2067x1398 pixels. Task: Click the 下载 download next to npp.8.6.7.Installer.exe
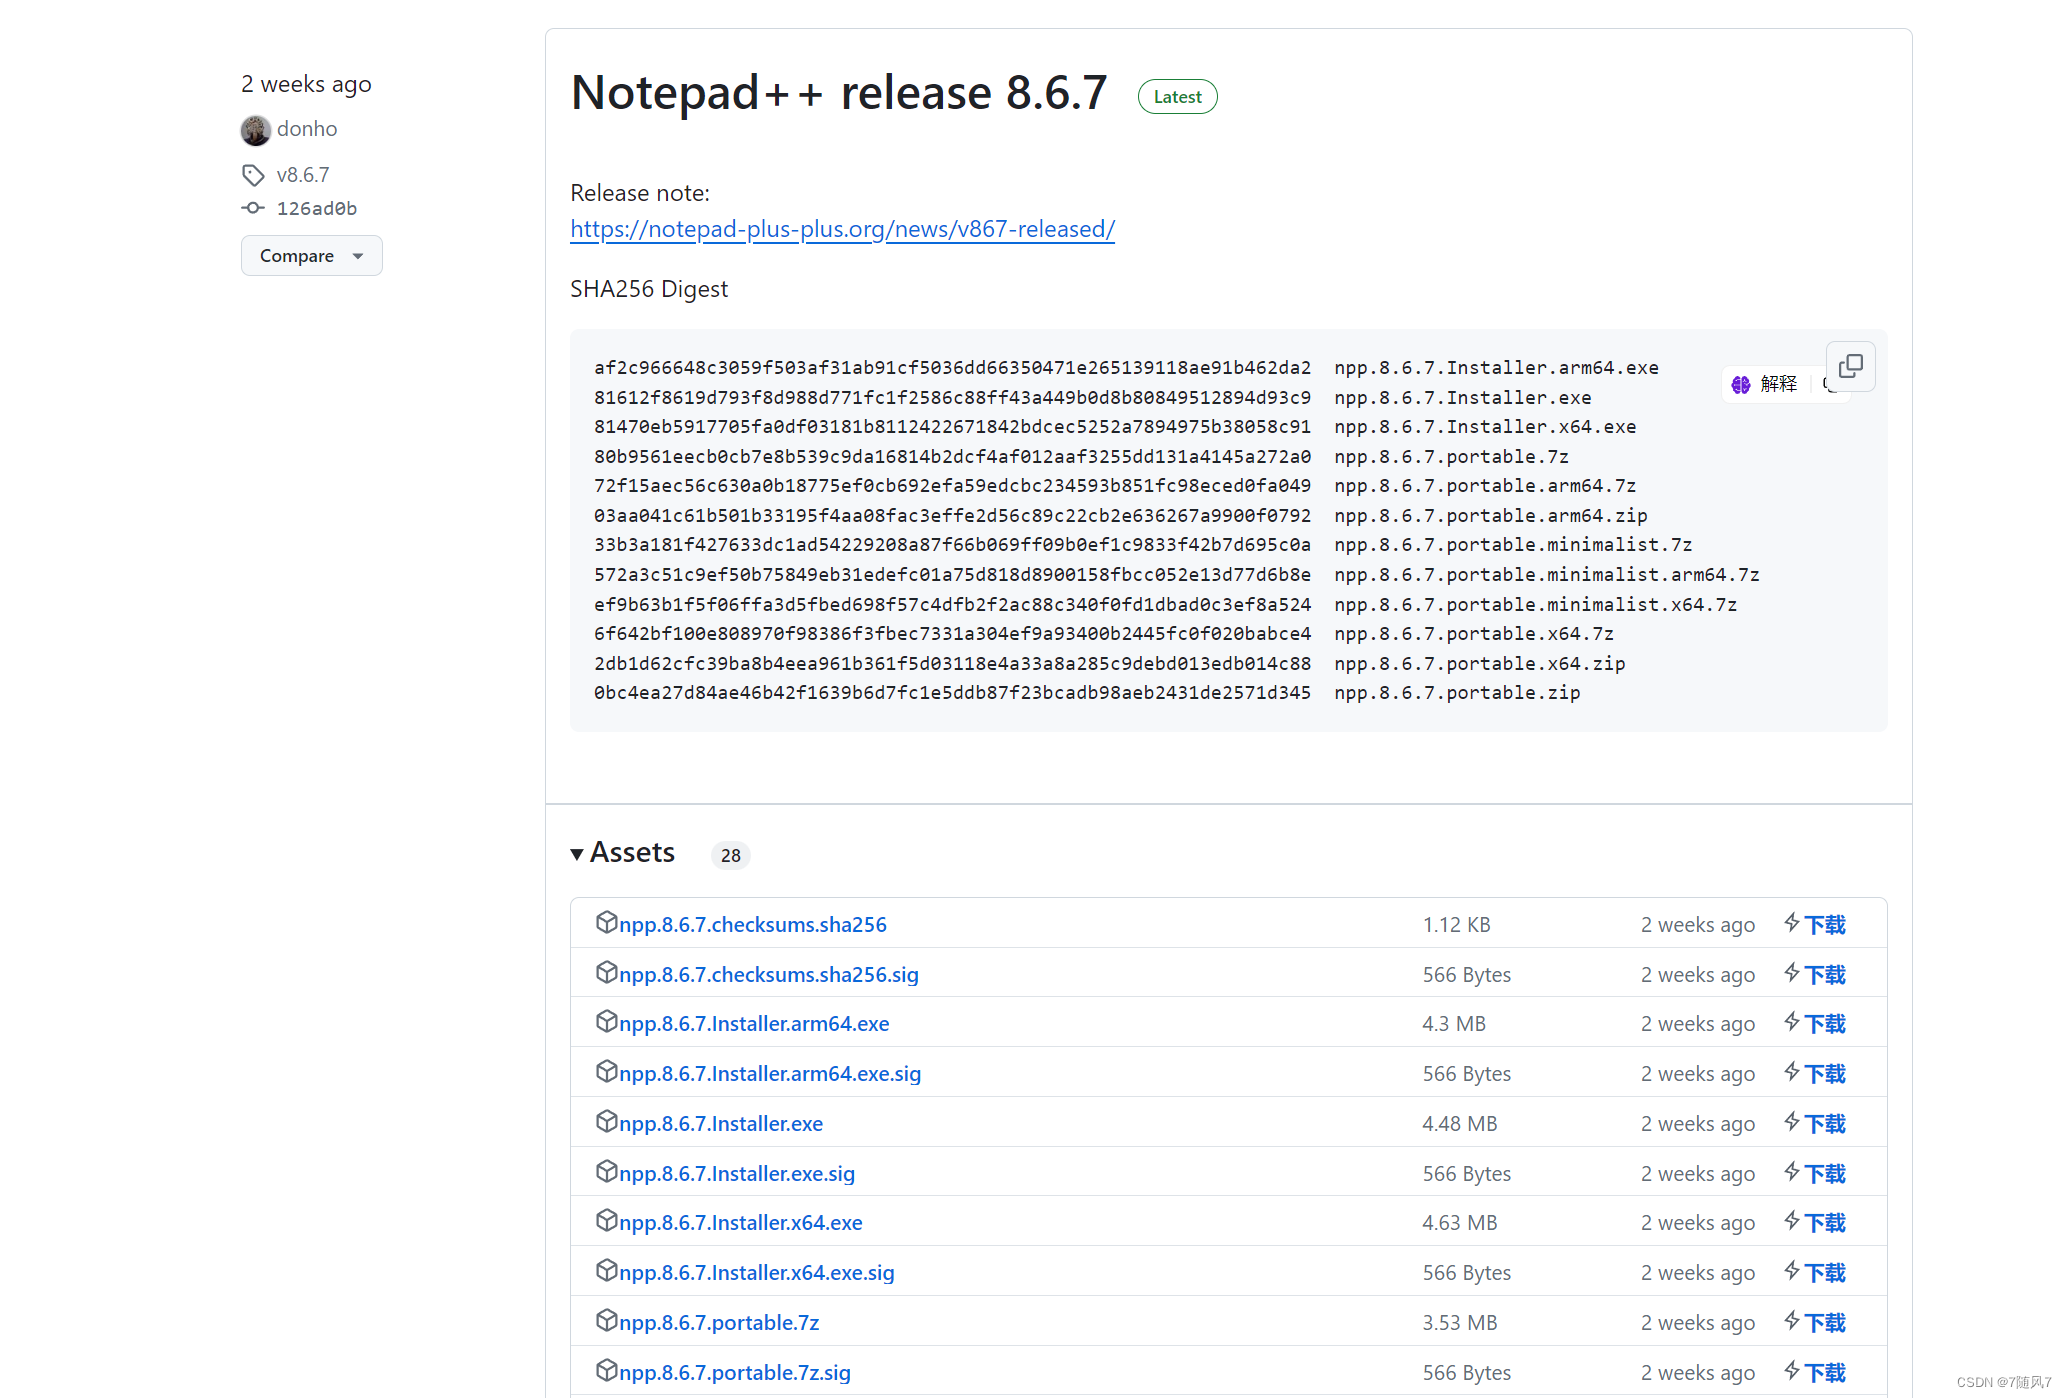(1824, 1124)
